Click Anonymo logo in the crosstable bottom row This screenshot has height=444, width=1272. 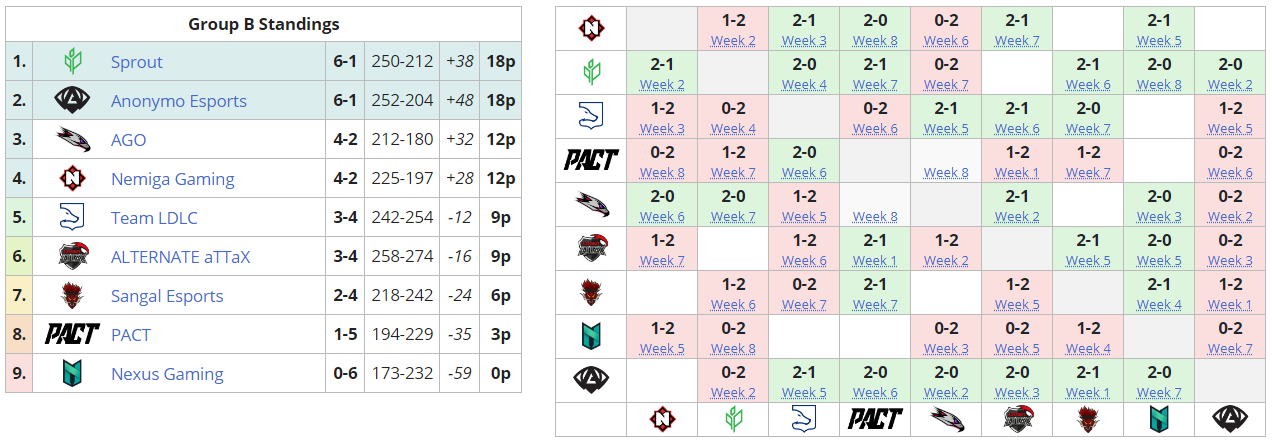click(x=1230, y=419)
